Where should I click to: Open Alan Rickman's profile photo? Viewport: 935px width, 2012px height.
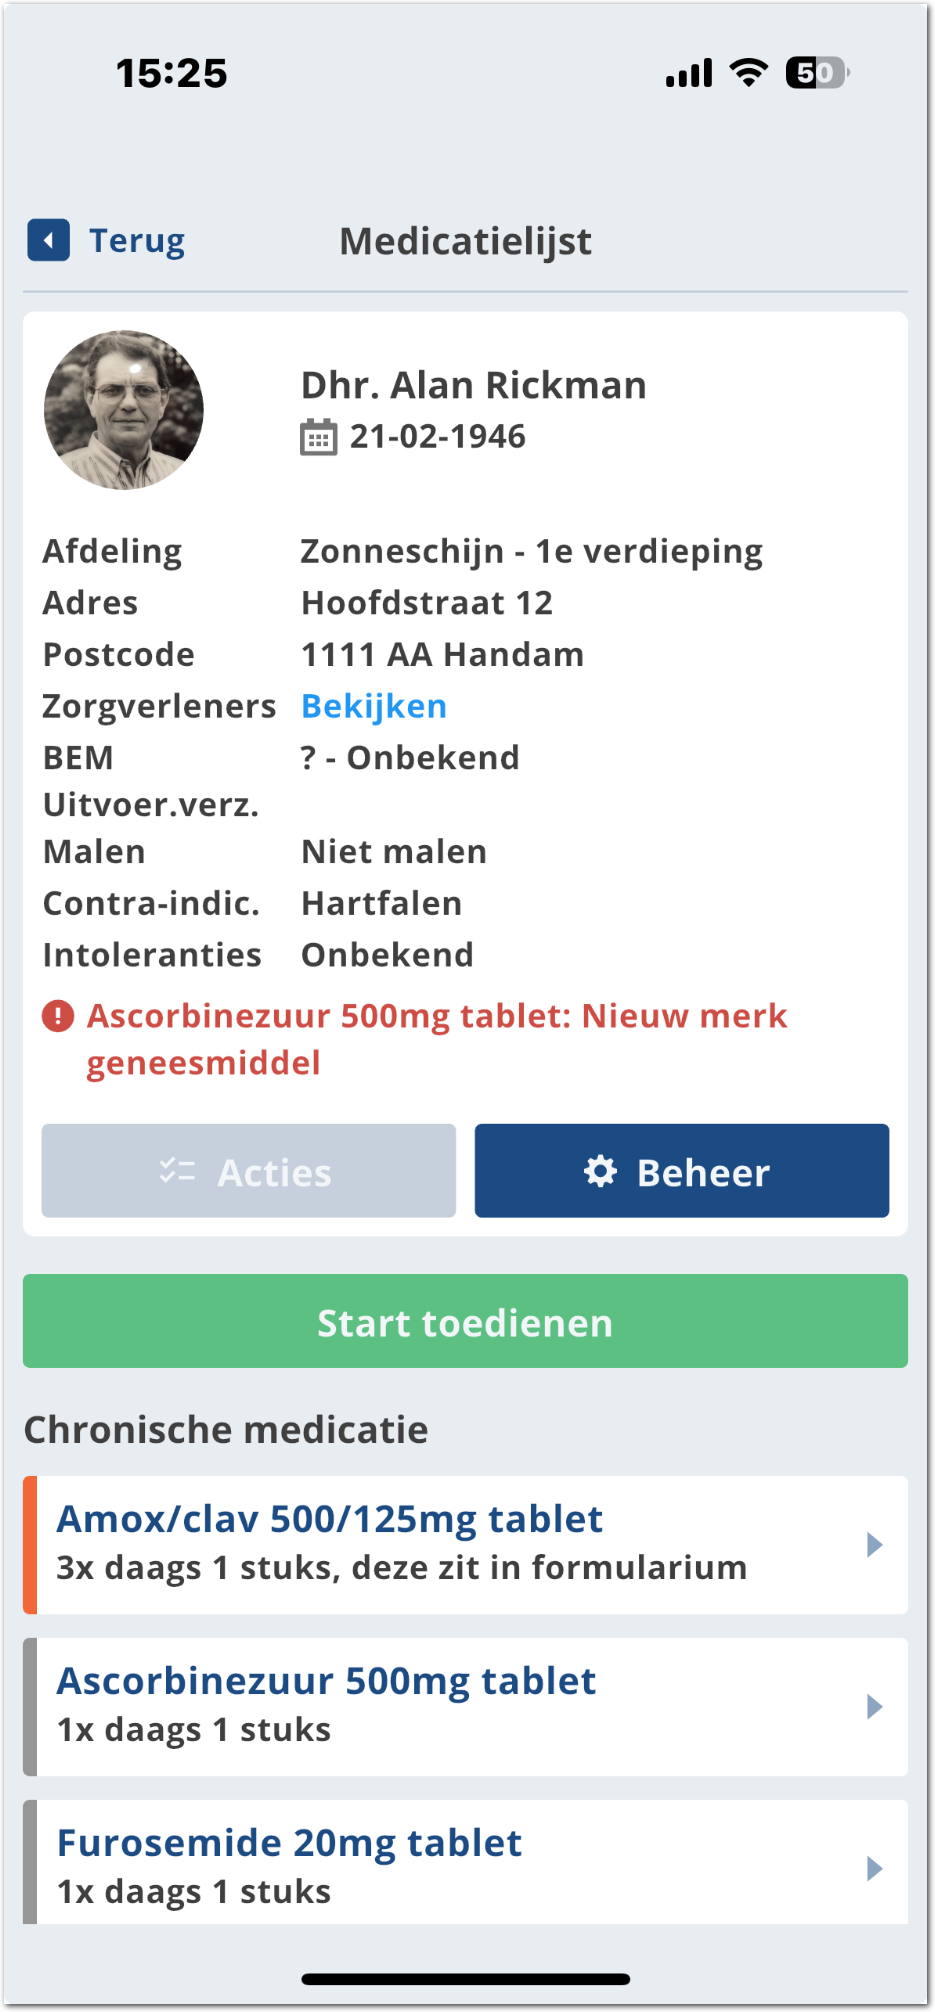point(124,410)
